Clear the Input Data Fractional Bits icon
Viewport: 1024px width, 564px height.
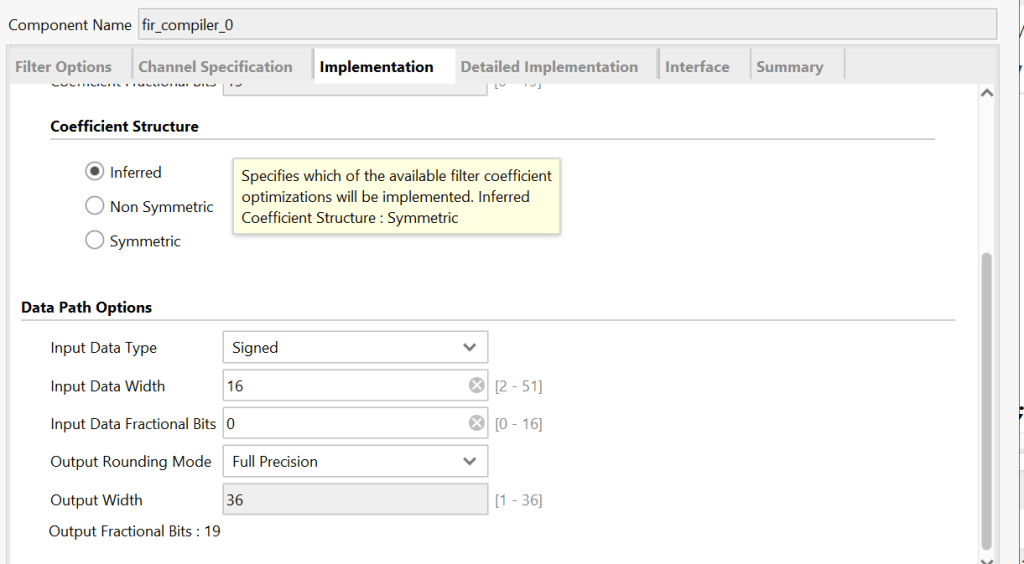[x=476, y=424]
